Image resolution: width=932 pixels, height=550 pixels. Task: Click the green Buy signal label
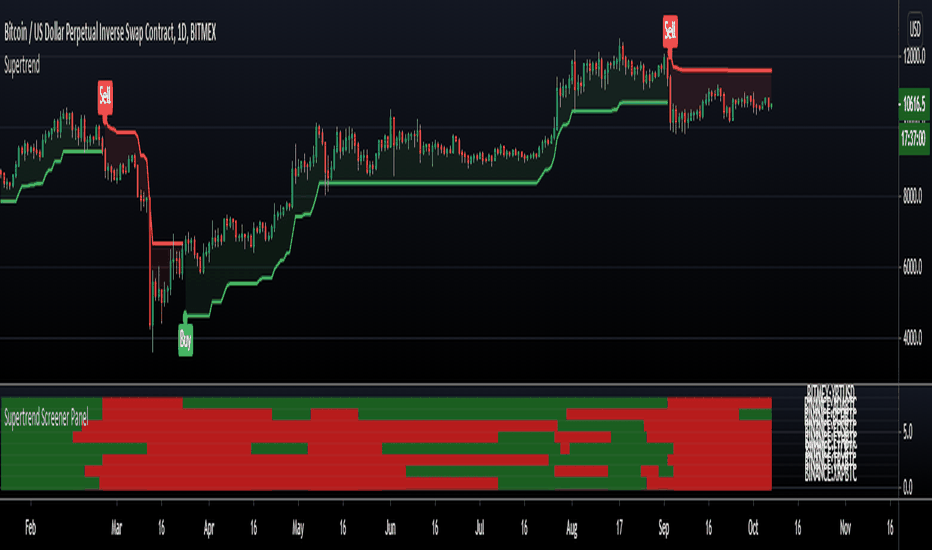point(185,340)
